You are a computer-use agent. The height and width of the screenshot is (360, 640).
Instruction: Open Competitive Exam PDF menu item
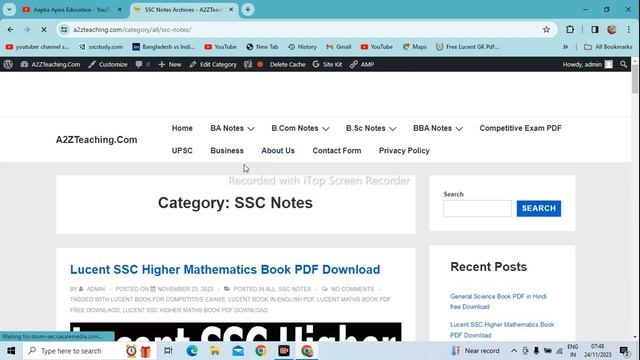pyautogui.click(x=520, y=128)
